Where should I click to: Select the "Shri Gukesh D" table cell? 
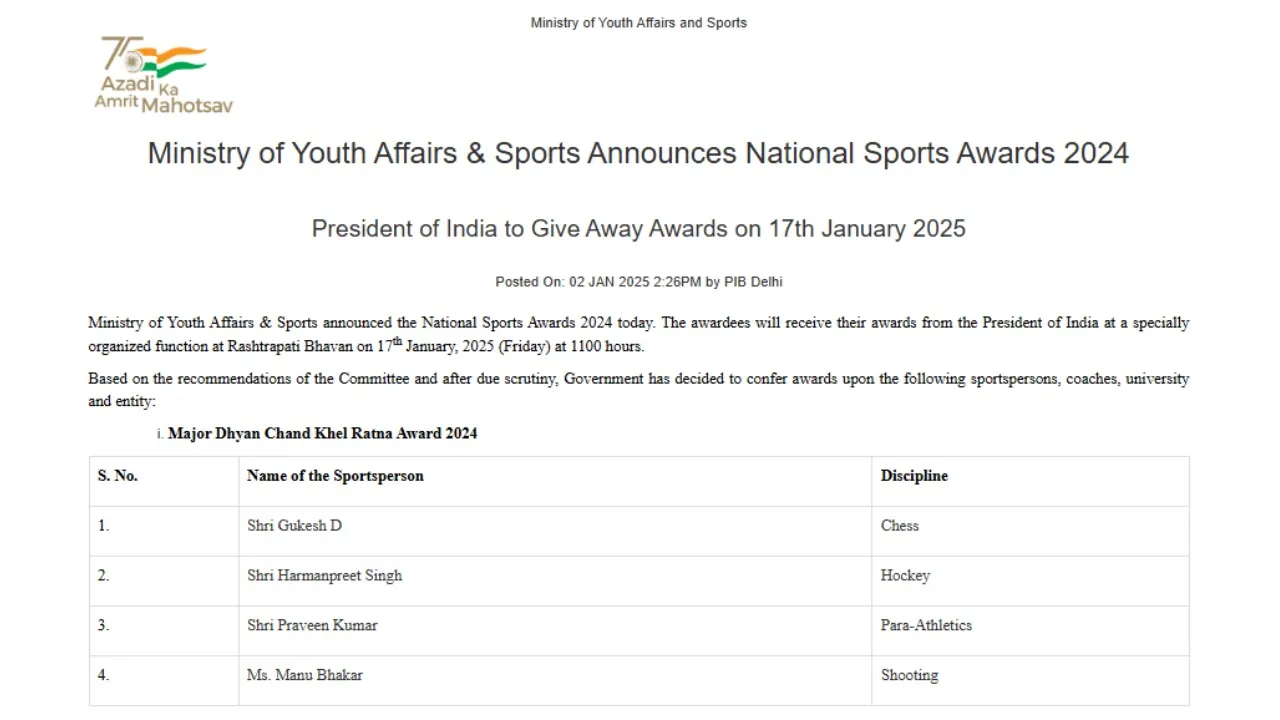click(294, 526)
